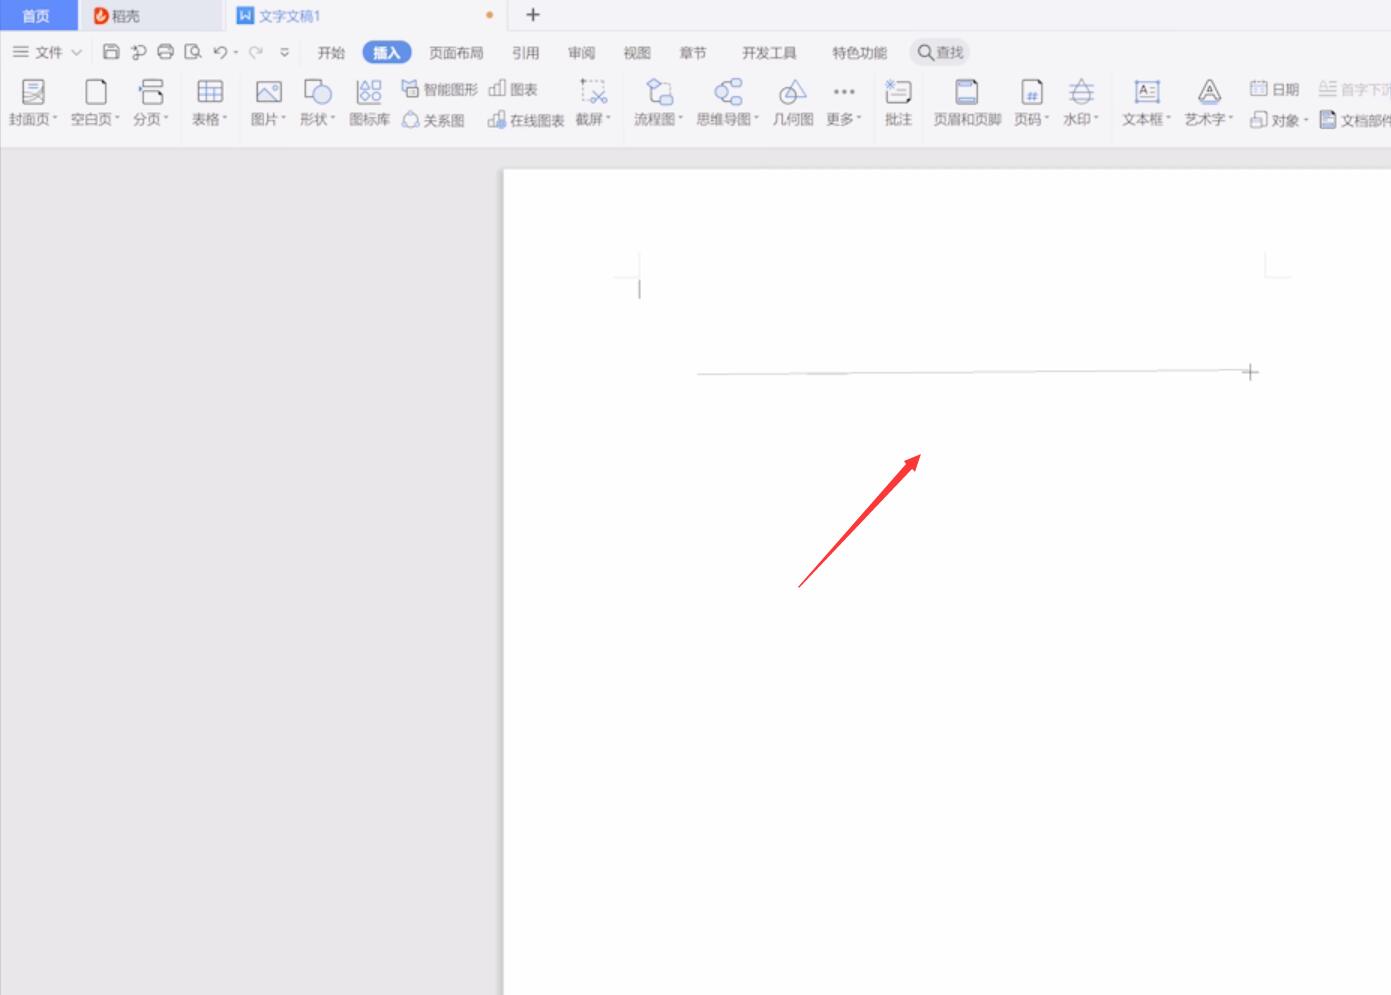Image resolution: width=1391 pixels, height=995 pixels.
Task: Insert a mind map (思维导图)
Action: (728, 103)
